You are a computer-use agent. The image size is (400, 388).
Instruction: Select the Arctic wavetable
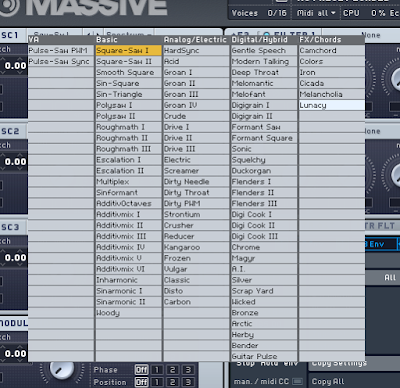coord(264,324)
